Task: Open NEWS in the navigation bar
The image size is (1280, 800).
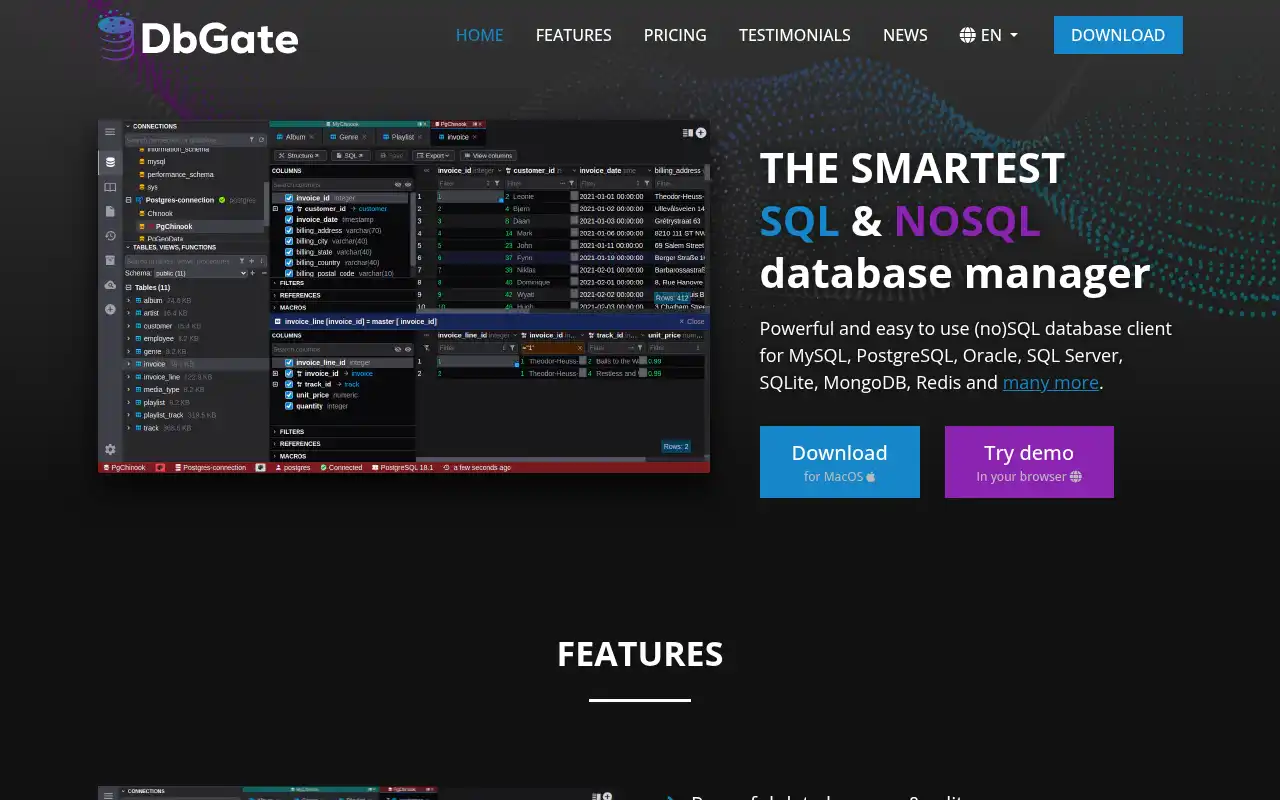Action: [905, 35]
